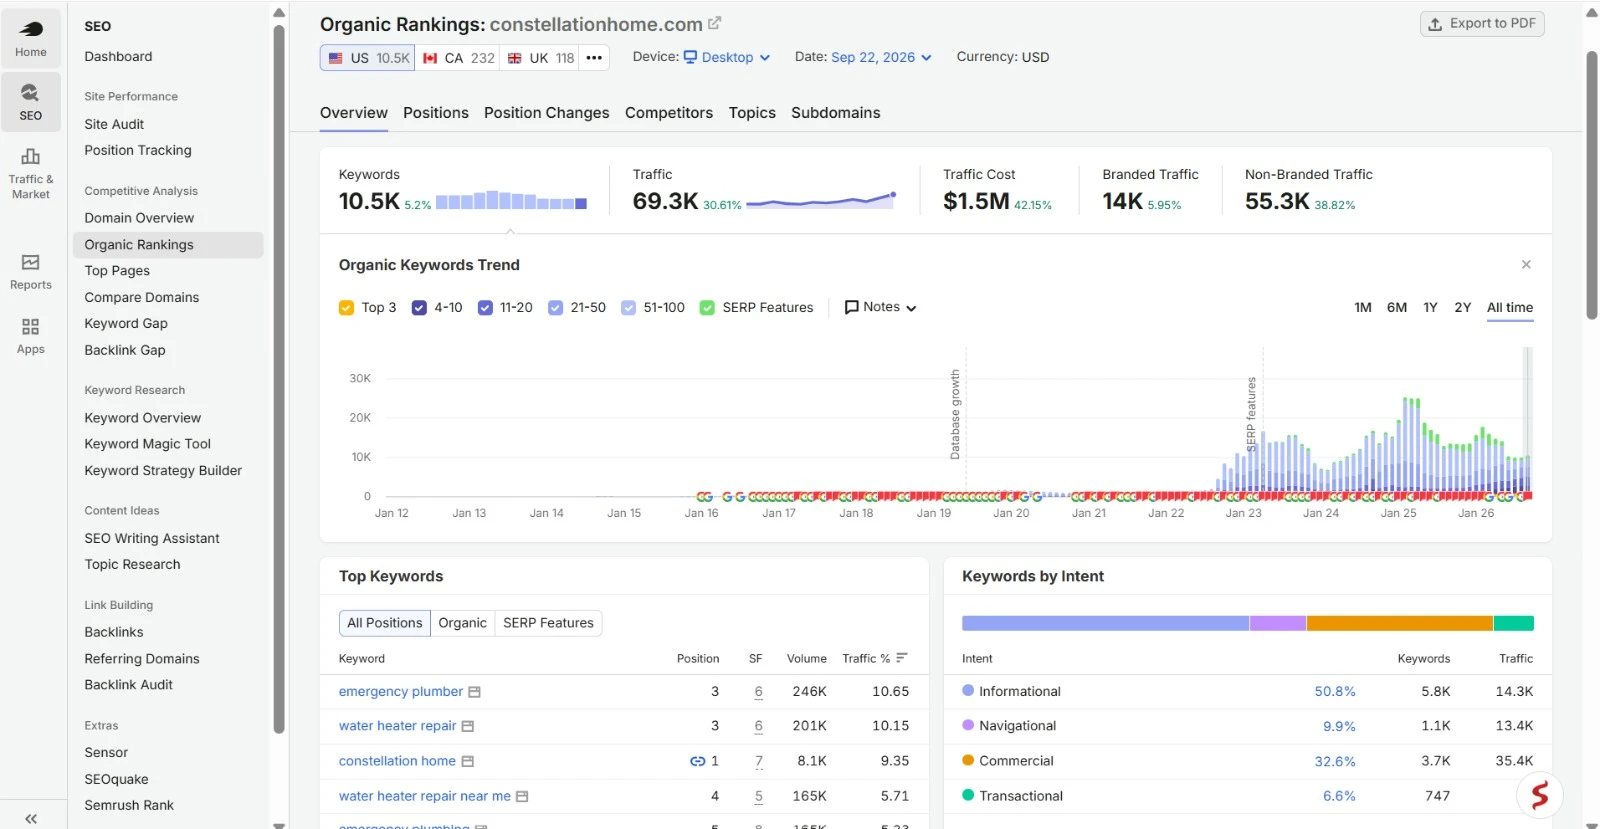Select the SEO rail icon

point(31,102)
